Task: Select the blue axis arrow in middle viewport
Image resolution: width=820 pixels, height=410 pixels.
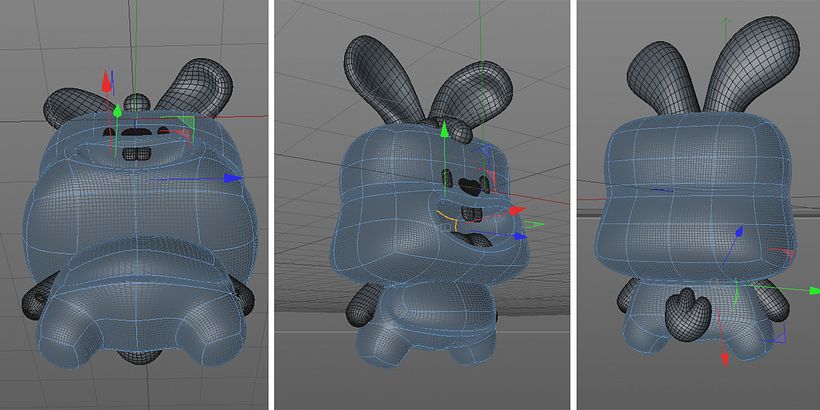Action: [519, 236]
